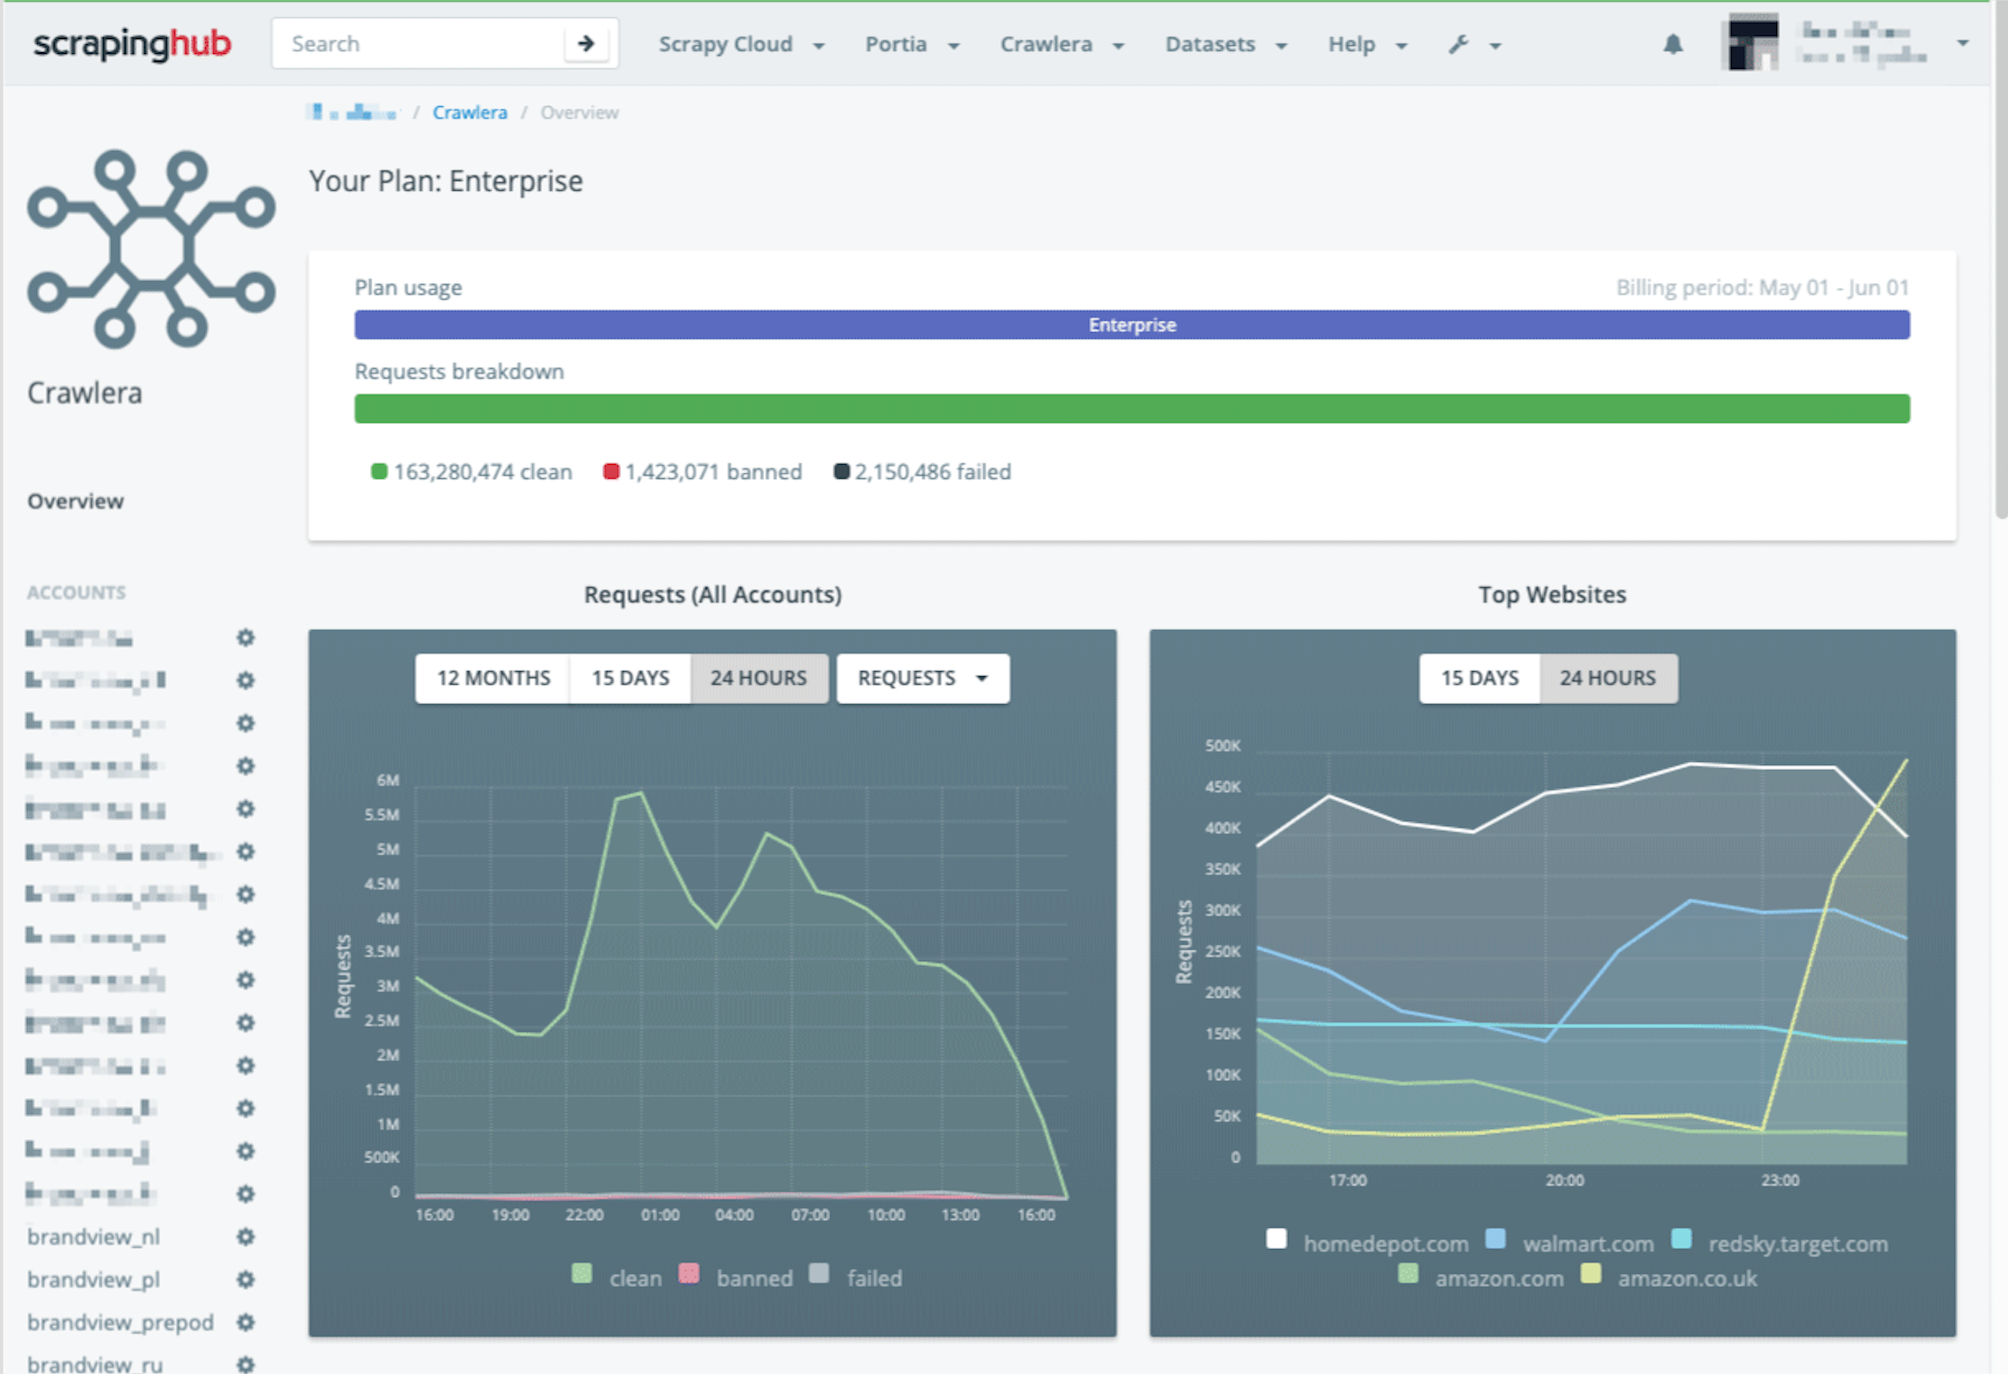2008x1374 pixels.
Task: Click the user avatar thumbnail
Action: [x=1753, y=43]
